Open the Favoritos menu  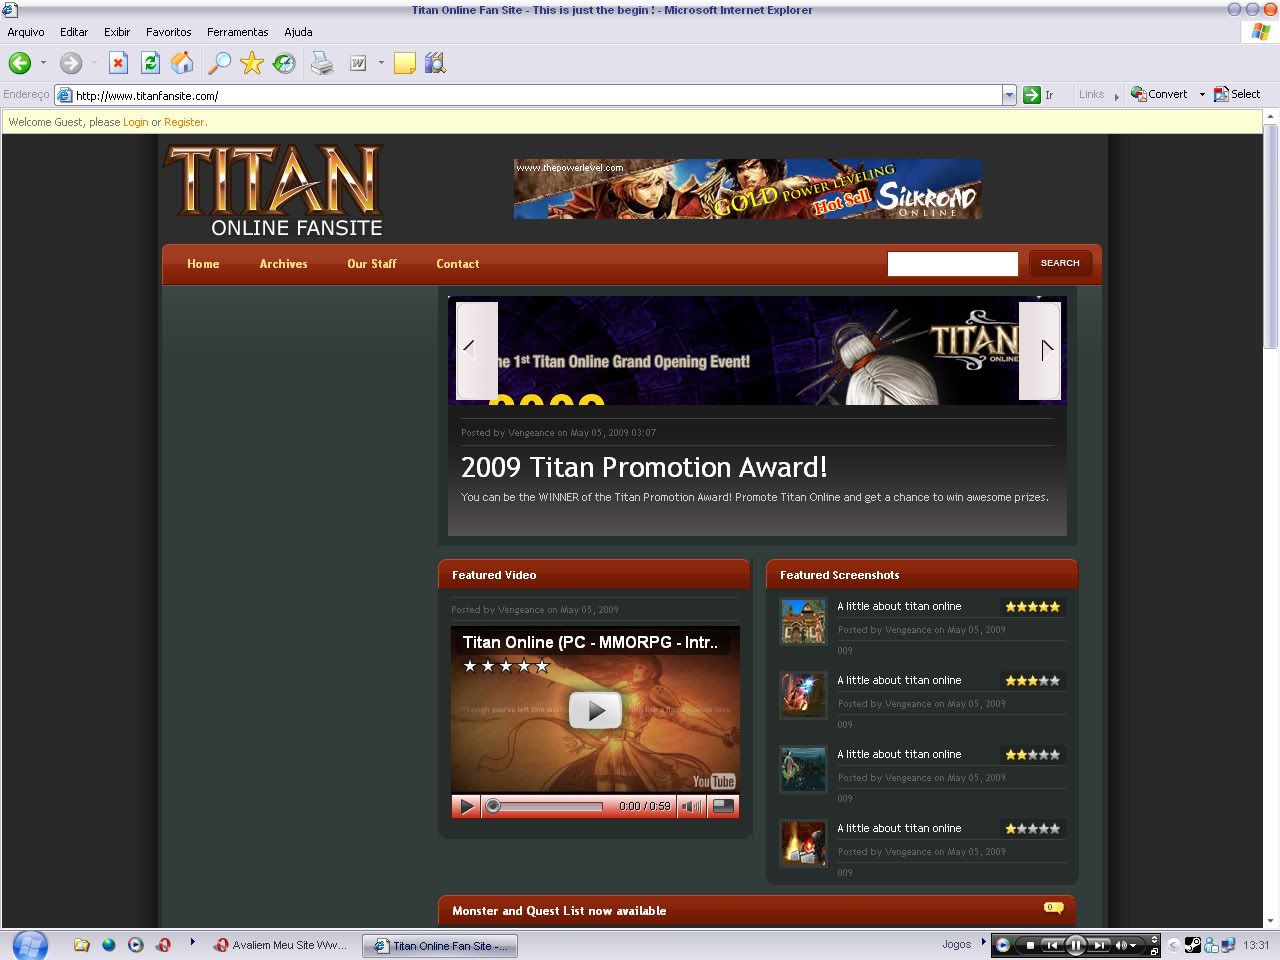168,32
